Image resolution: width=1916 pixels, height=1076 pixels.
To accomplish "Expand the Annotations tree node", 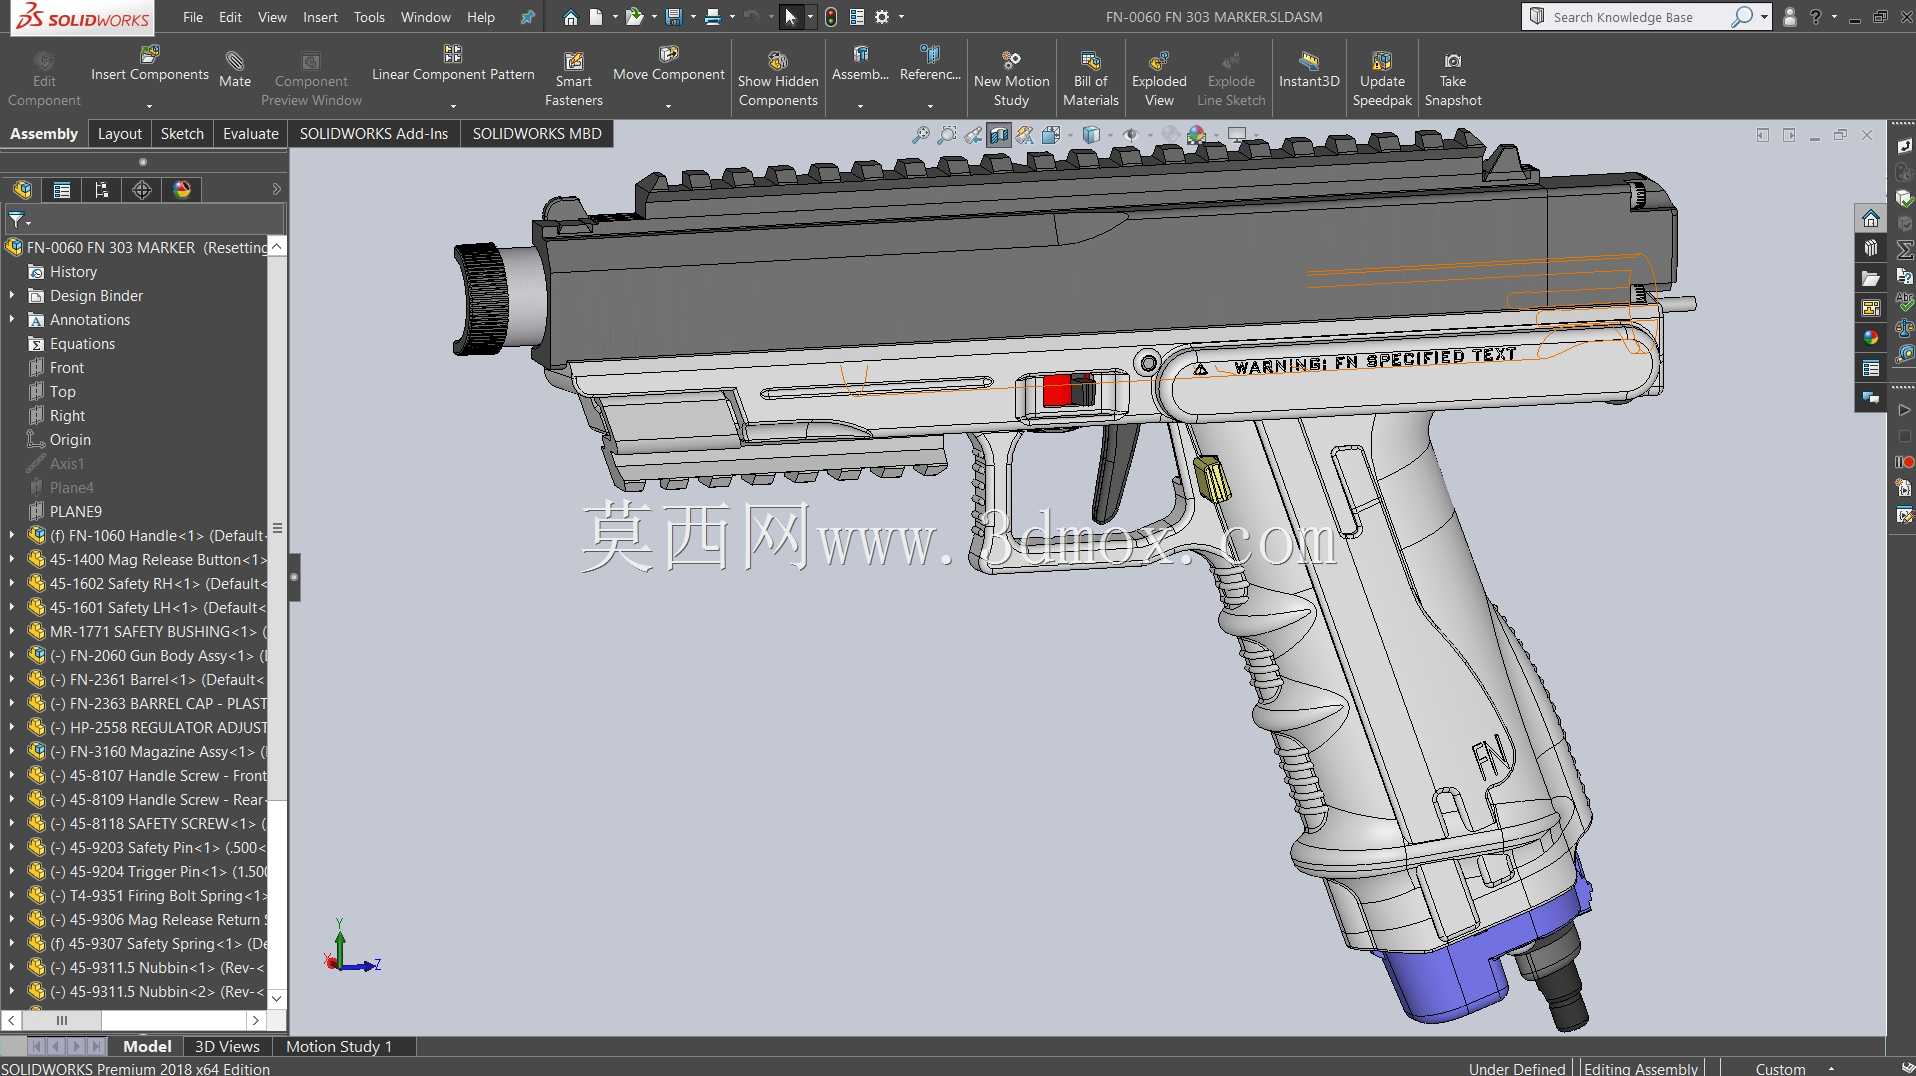I will (x=12, y=320).
